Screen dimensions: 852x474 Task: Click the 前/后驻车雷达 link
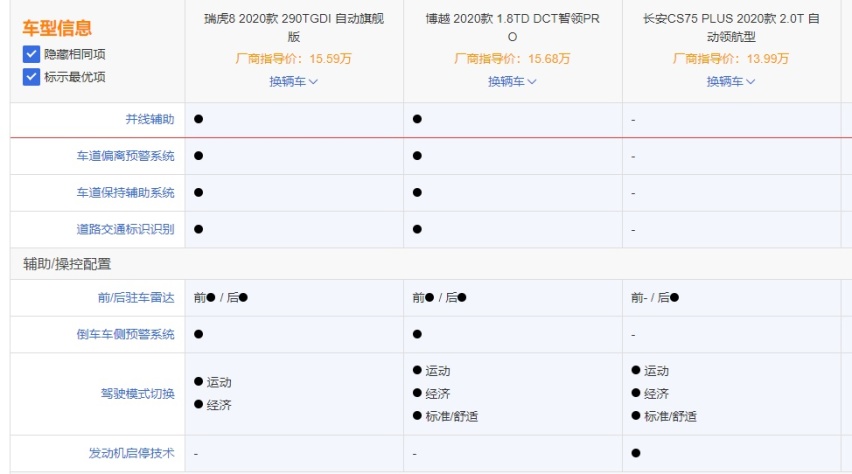click(136, 298)
